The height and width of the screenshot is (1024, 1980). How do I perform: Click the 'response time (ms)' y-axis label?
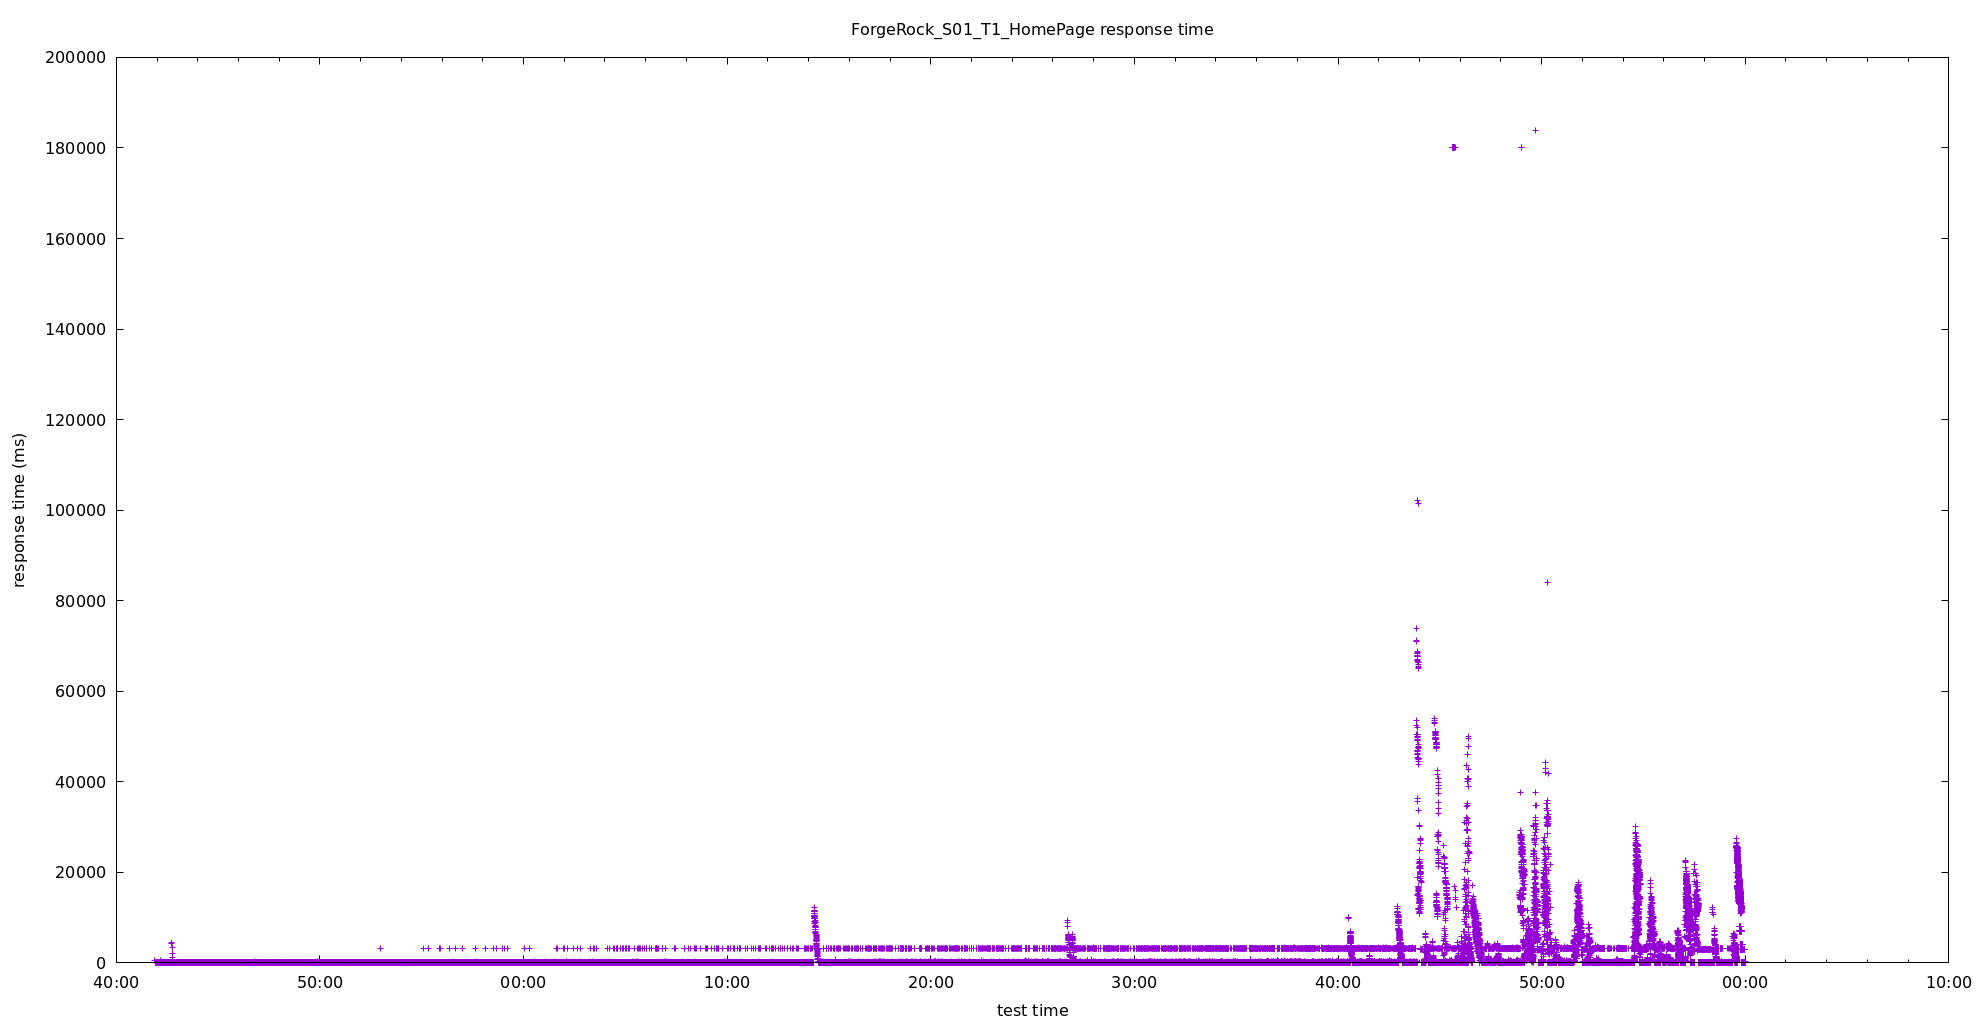(x=19, y=510)
